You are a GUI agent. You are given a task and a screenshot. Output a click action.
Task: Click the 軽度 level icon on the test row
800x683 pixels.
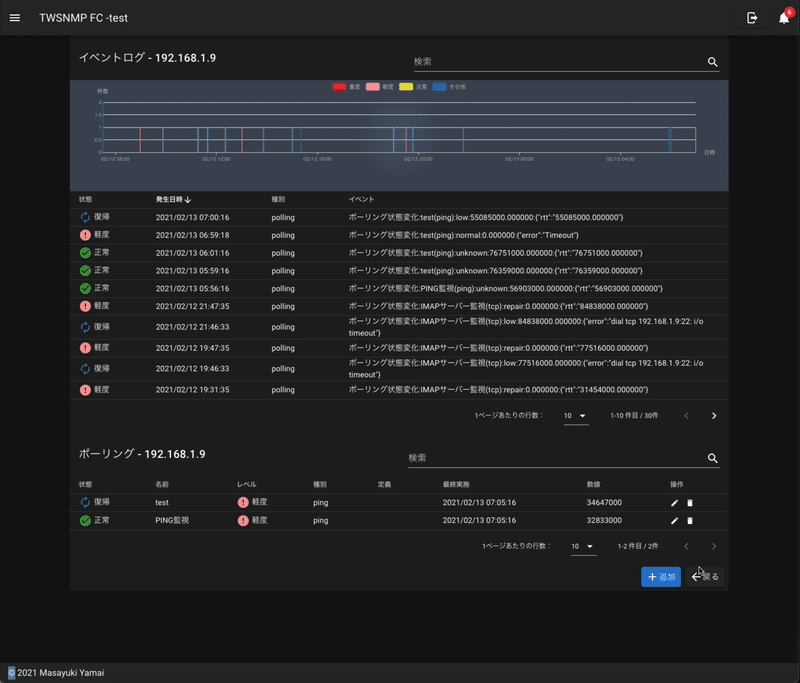[x=242, y=500]
